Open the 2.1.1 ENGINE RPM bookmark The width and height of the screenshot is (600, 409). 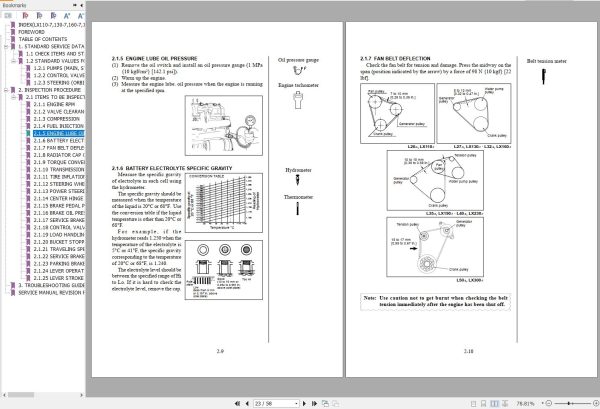point(54,104)
